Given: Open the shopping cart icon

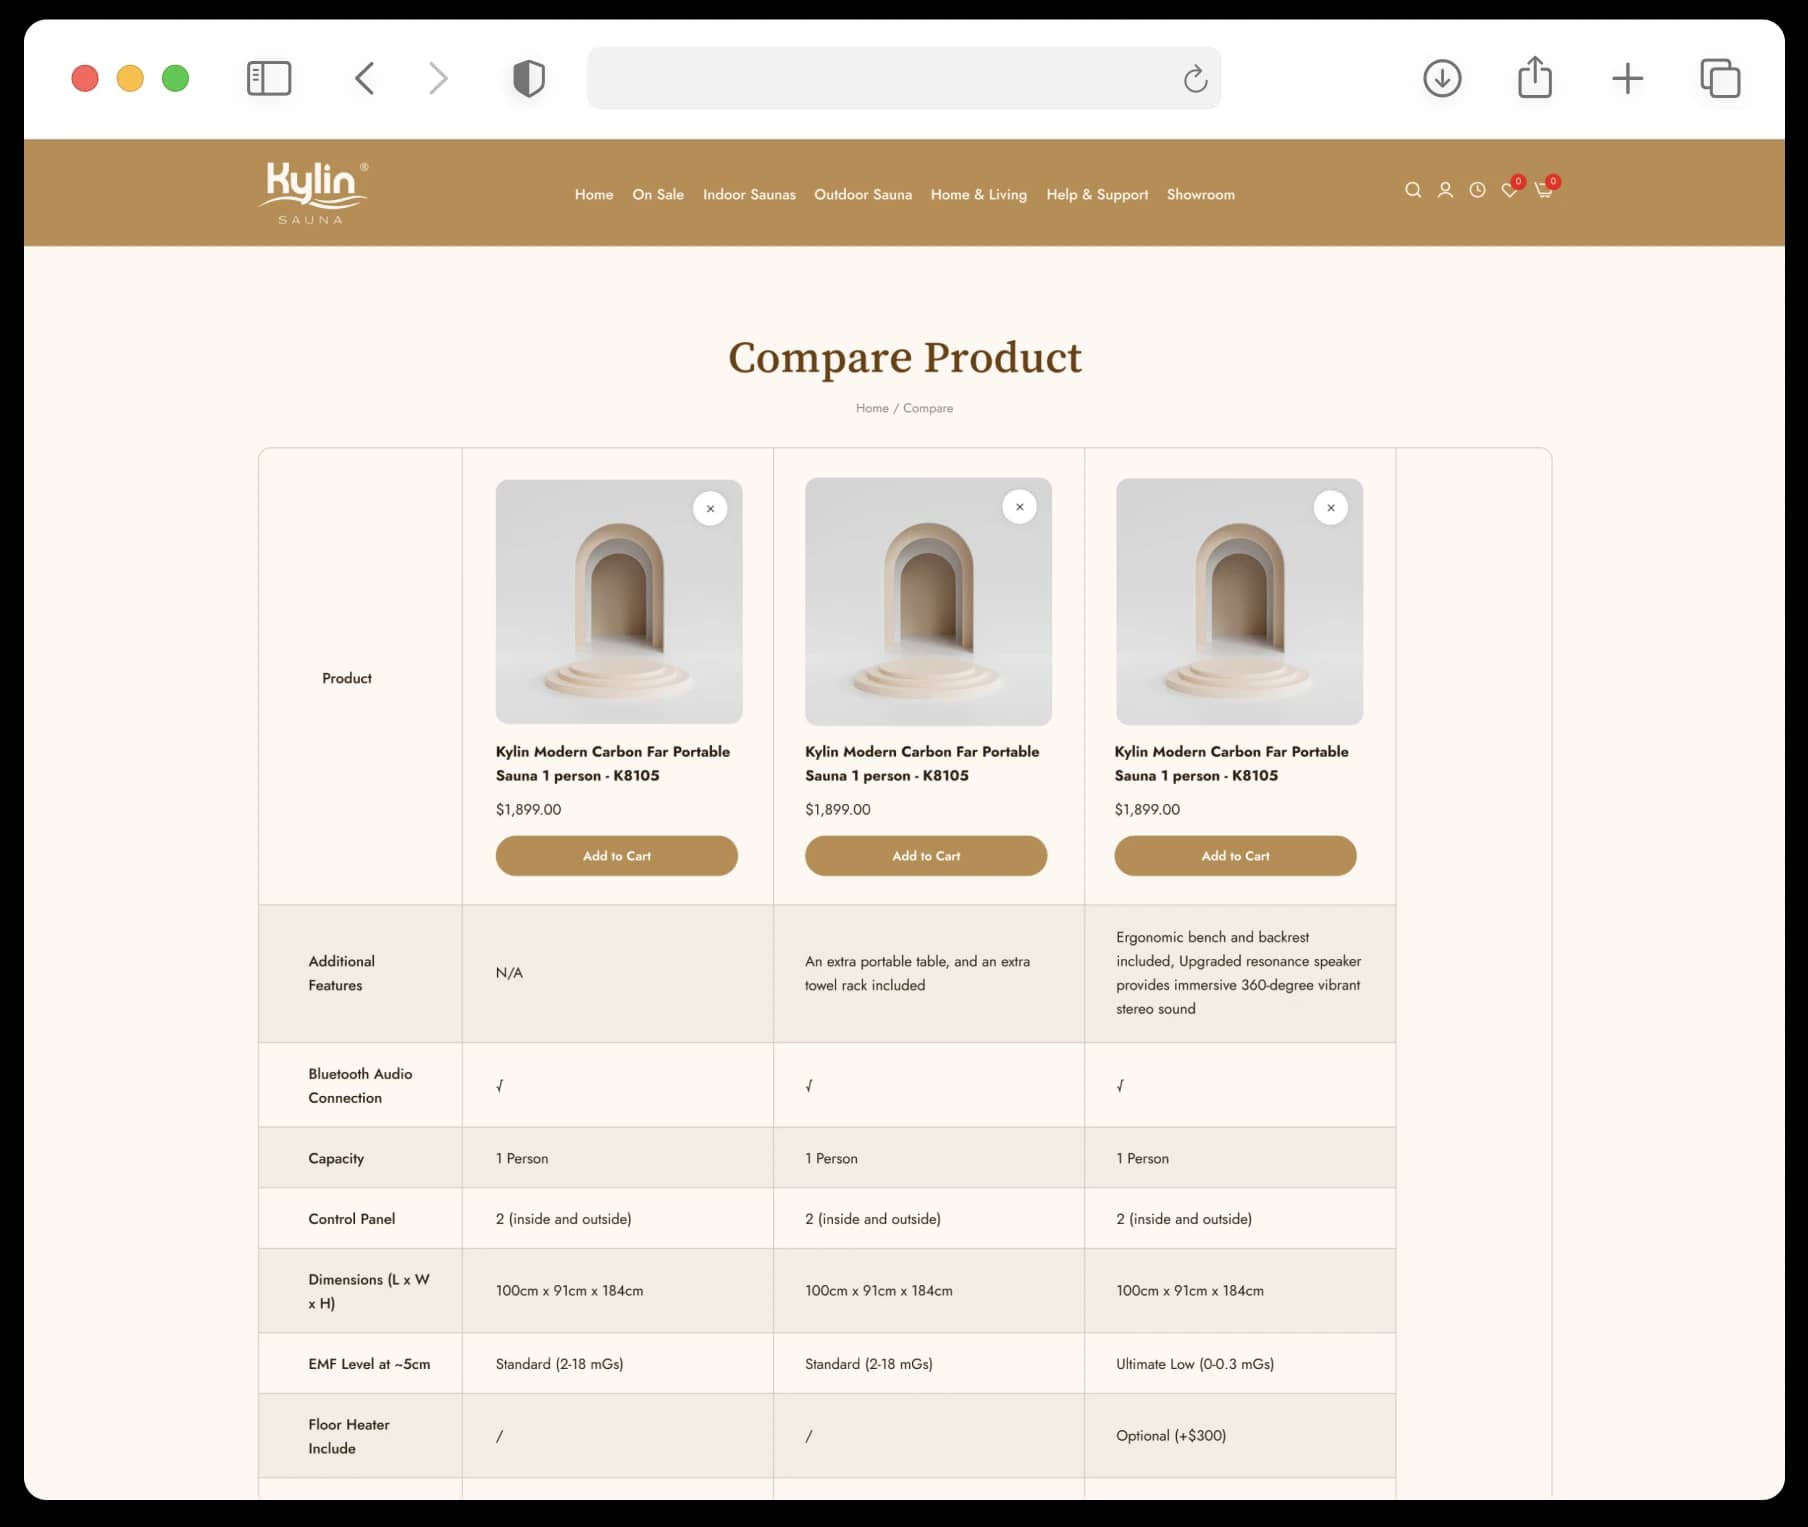Looking at the screenshot, I should (x=1544, y=190).
